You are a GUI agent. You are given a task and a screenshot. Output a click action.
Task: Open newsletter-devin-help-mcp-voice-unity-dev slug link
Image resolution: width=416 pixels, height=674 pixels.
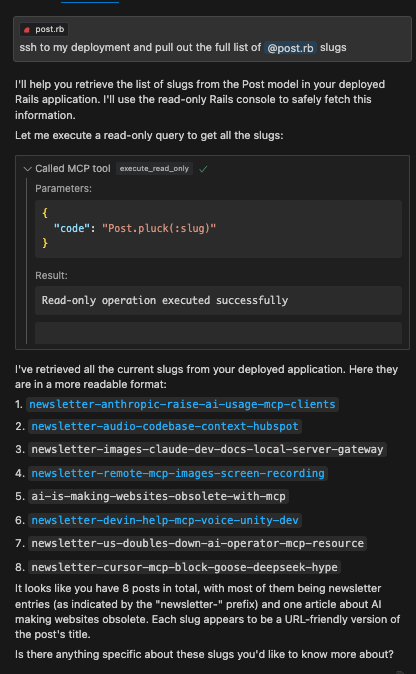[165, 521]
